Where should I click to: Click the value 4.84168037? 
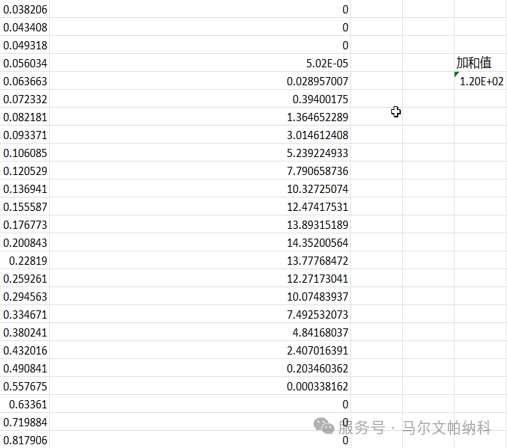point(320,333)
